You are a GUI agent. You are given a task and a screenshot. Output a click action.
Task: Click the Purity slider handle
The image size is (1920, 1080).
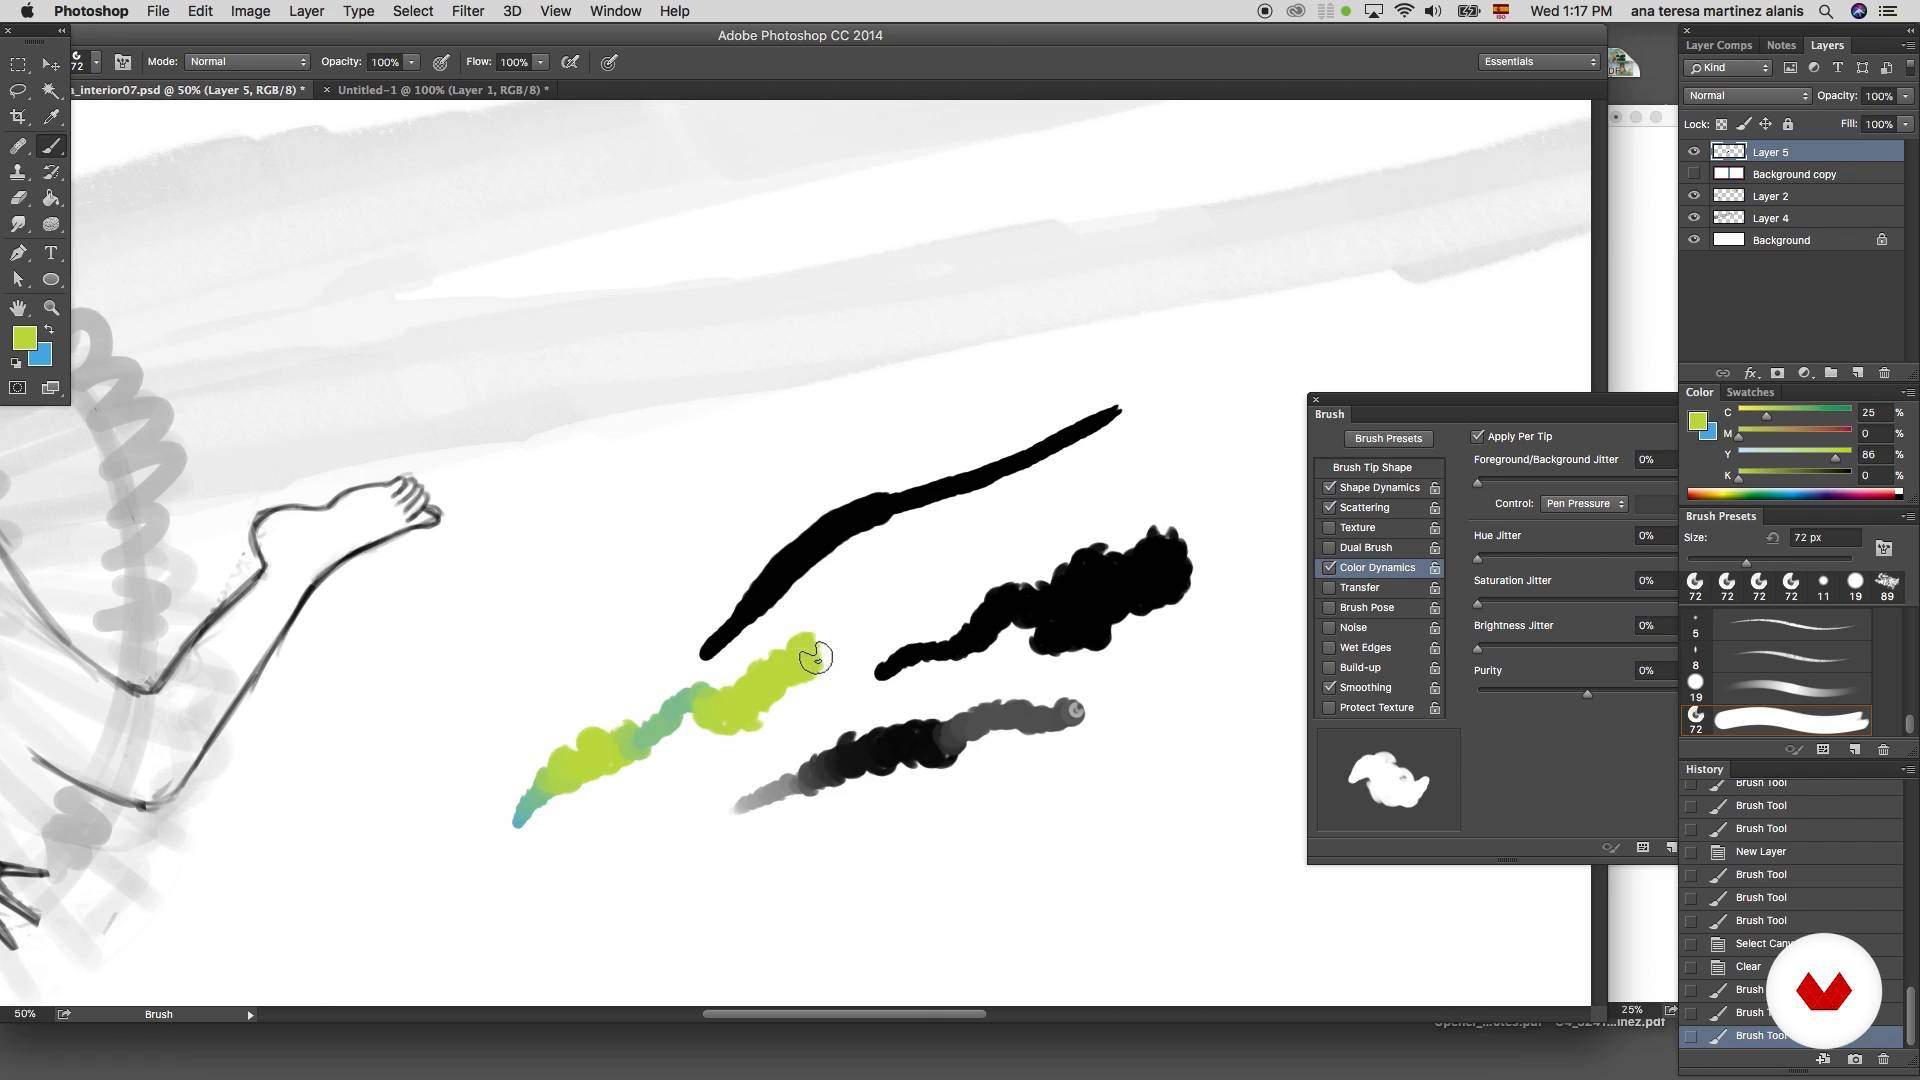[x=1587, y=693]
